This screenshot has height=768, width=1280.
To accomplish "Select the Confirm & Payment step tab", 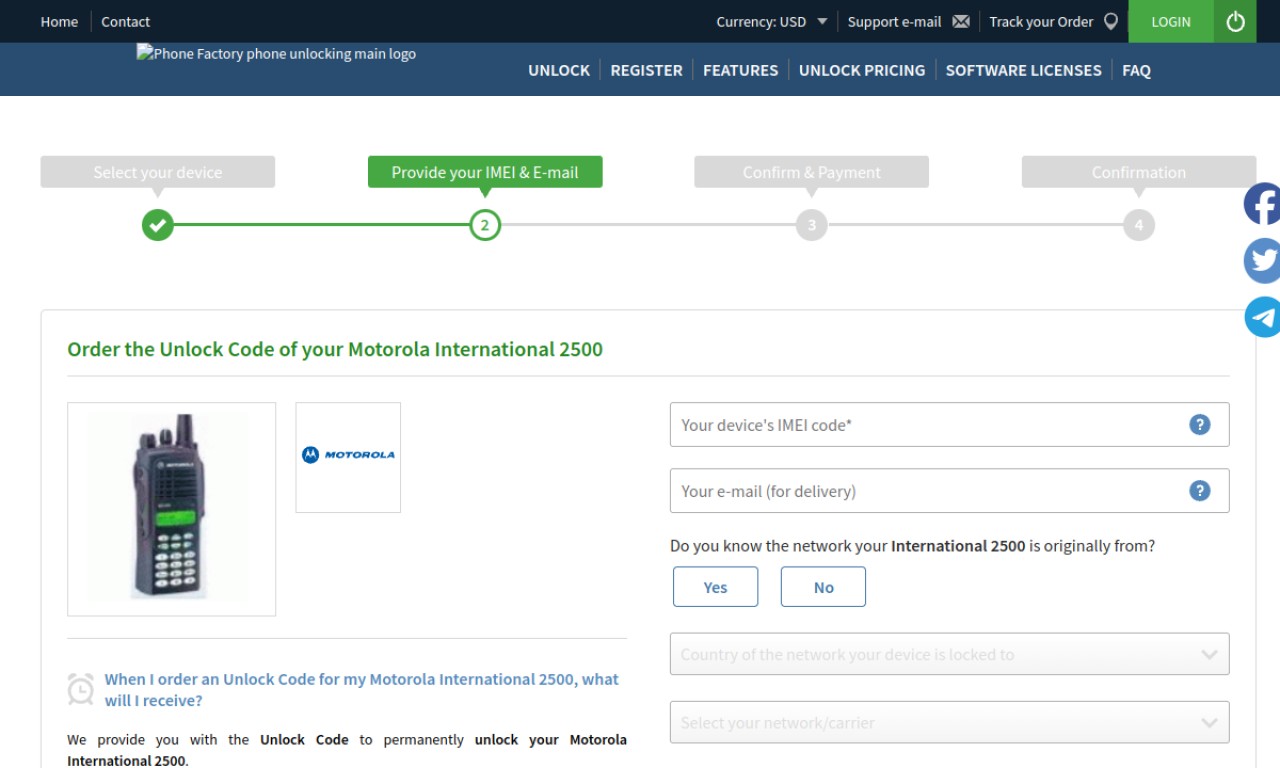I will pos(812,172).
